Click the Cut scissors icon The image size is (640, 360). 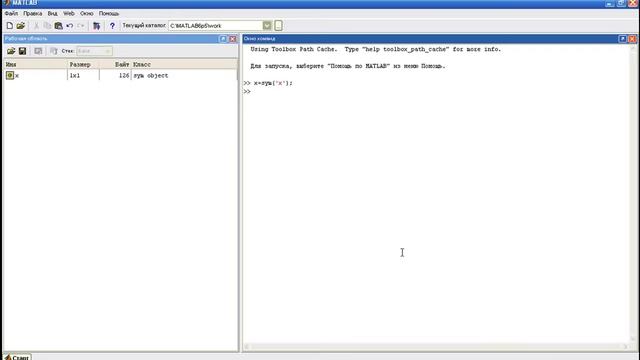36,26
